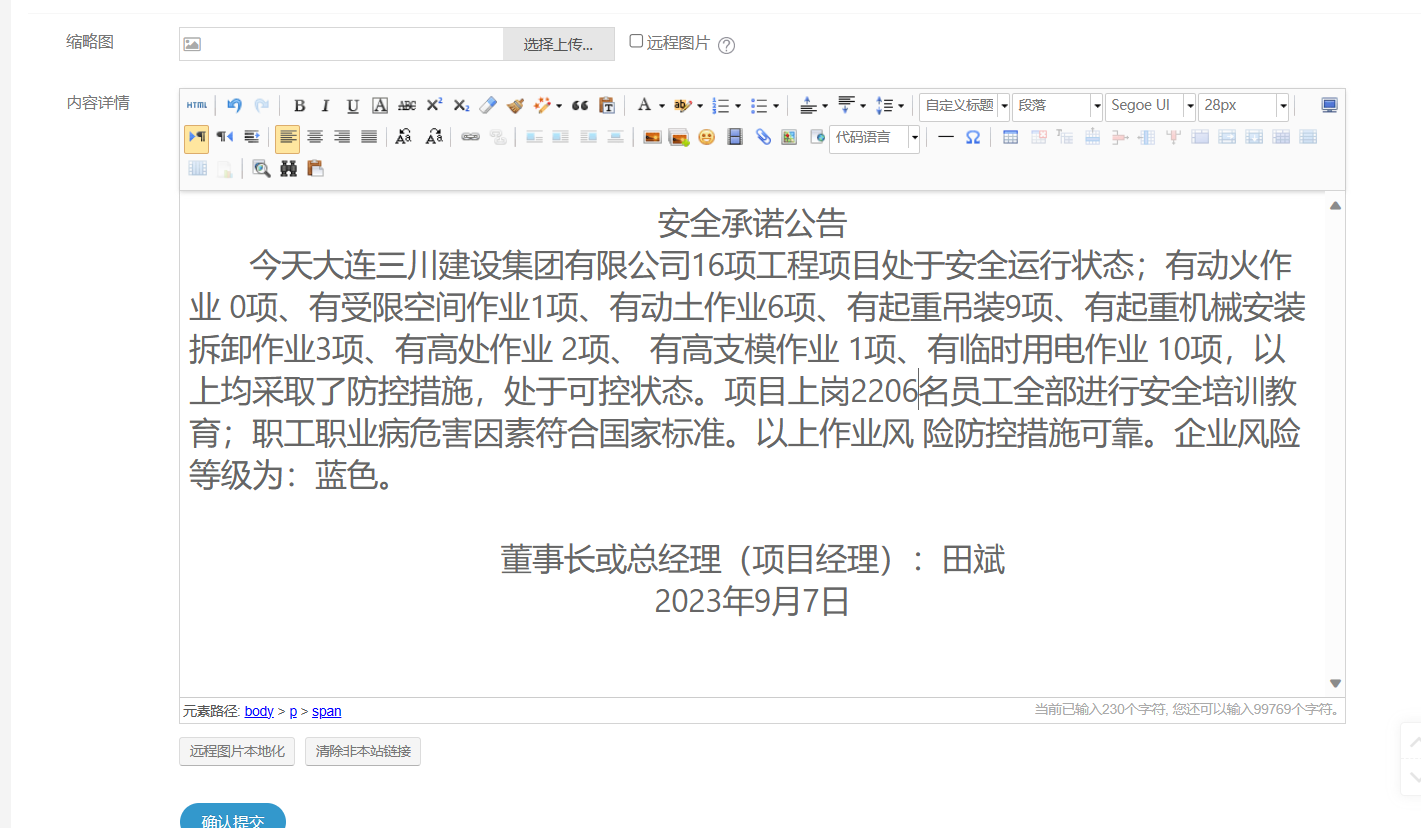Apply the font color A button
The image size is (1421, 828).
click(644, 105)
